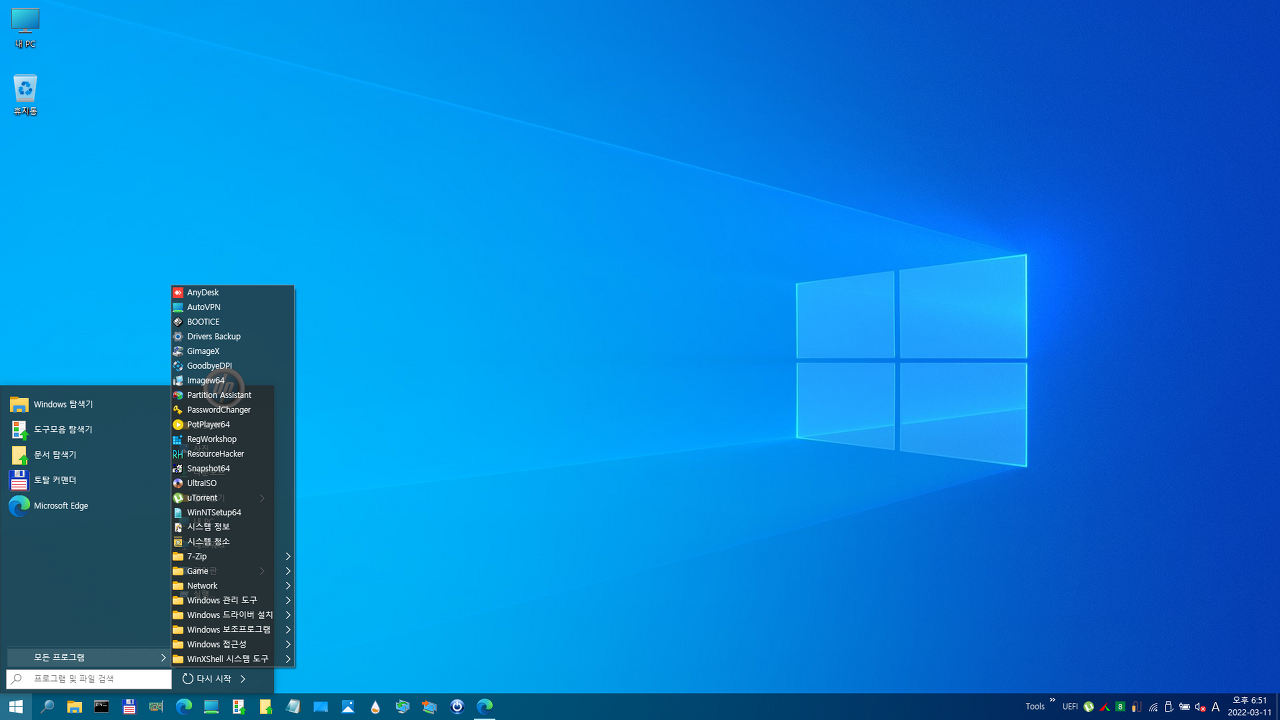Open first Edge icon on taskbar

(184, 706)
